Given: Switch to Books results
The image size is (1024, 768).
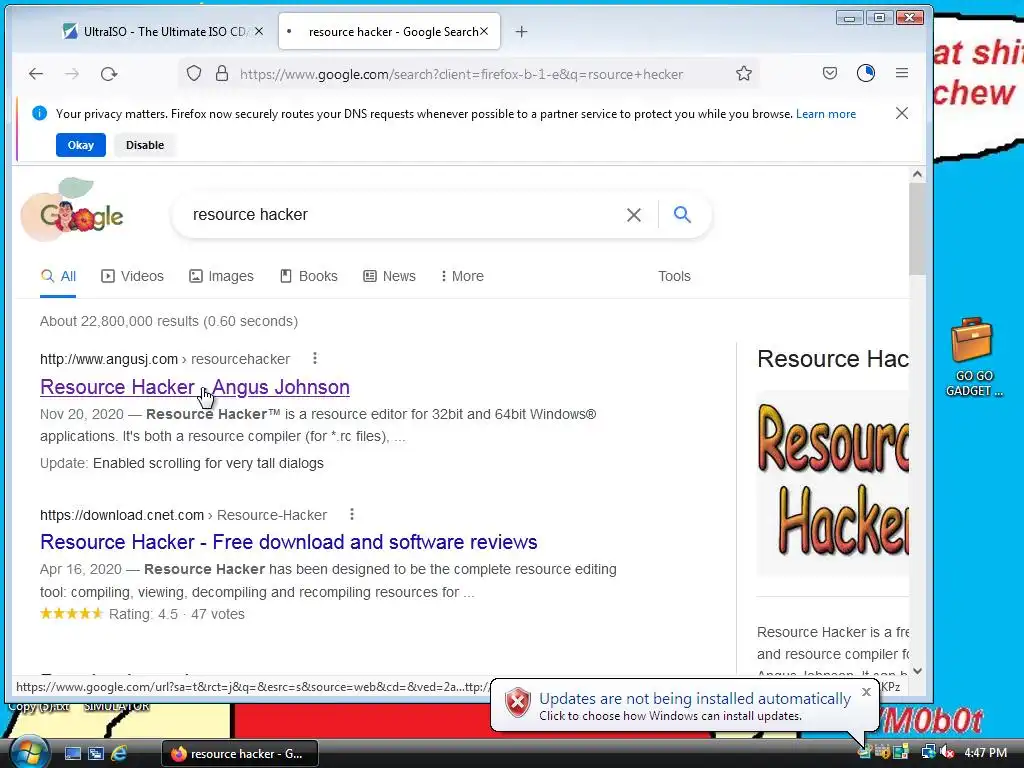Looking at the screenshot, I should 309,276.
